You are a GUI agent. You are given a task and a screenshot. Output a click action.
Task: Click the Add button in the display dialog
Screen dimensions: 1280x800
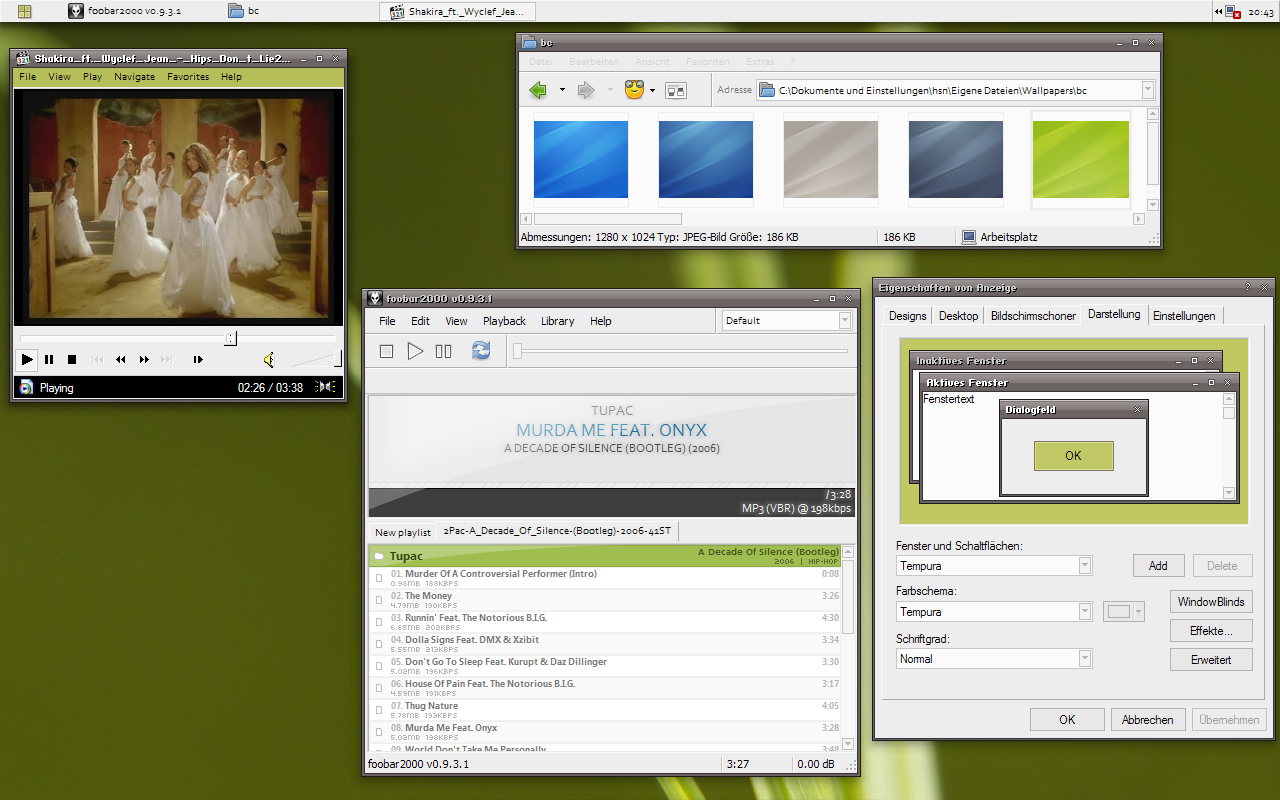pos(1158,566)
